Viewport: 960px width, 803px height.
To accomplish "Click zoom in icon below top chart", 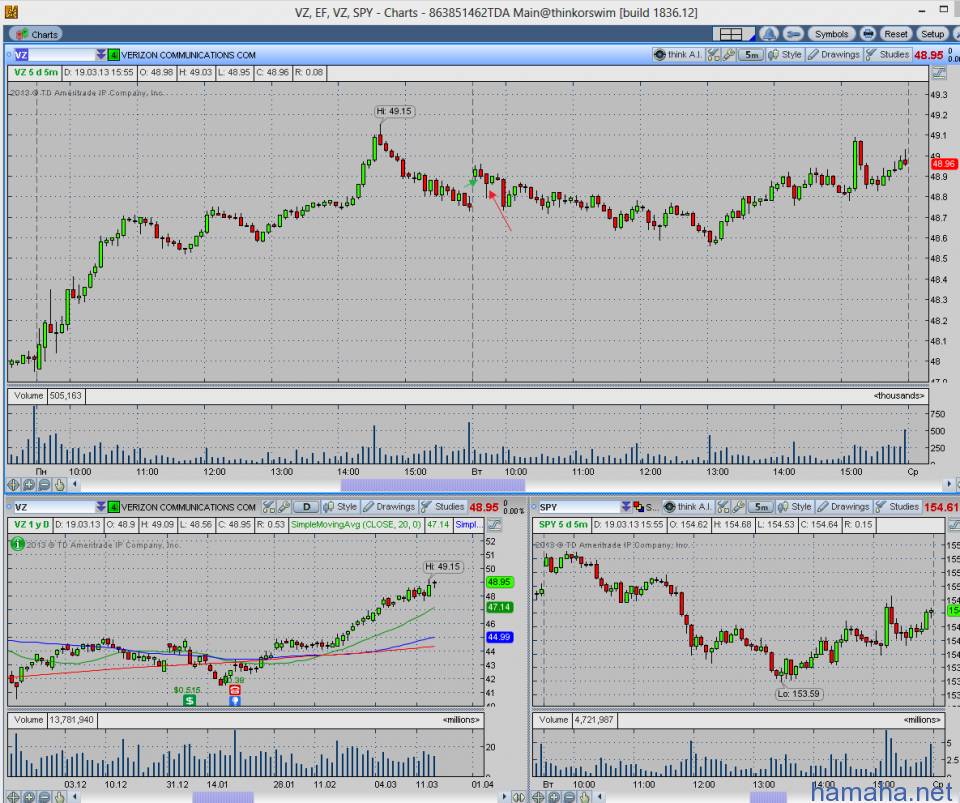I will (x=29, y=485).
